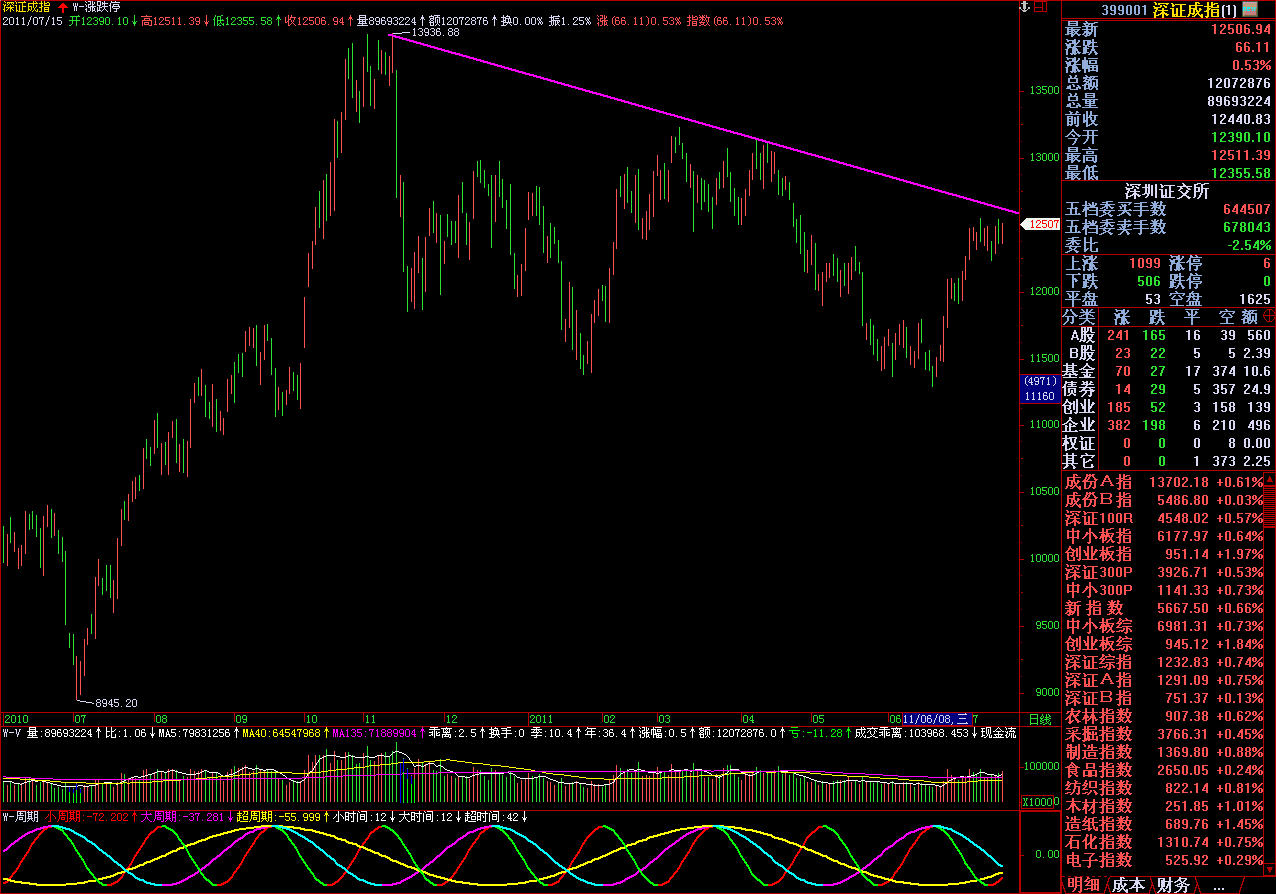This screenshot has width=1276, height=894.
Task: Click the anchor icon above the chart
Action: tap(1022, 7)
